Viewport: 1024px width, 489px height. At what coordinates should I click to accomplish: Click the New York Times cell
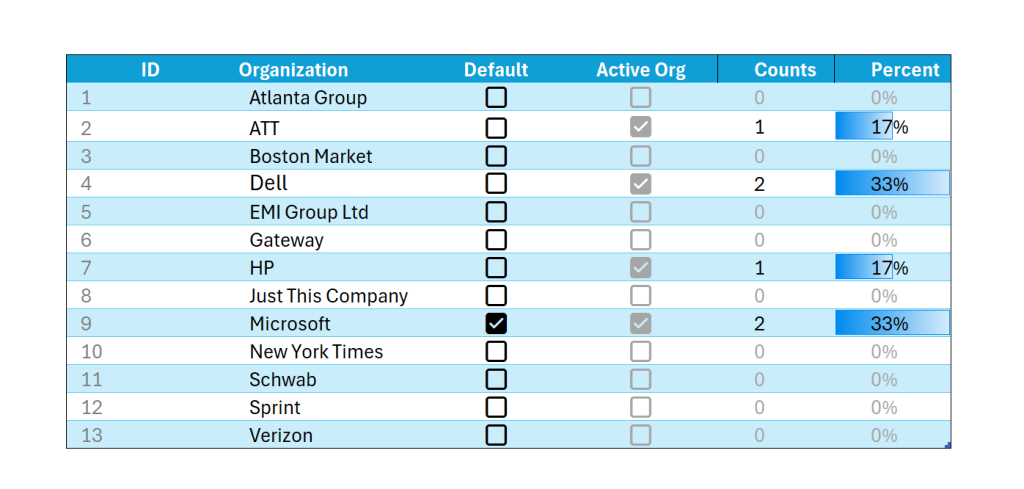point(316,352)
